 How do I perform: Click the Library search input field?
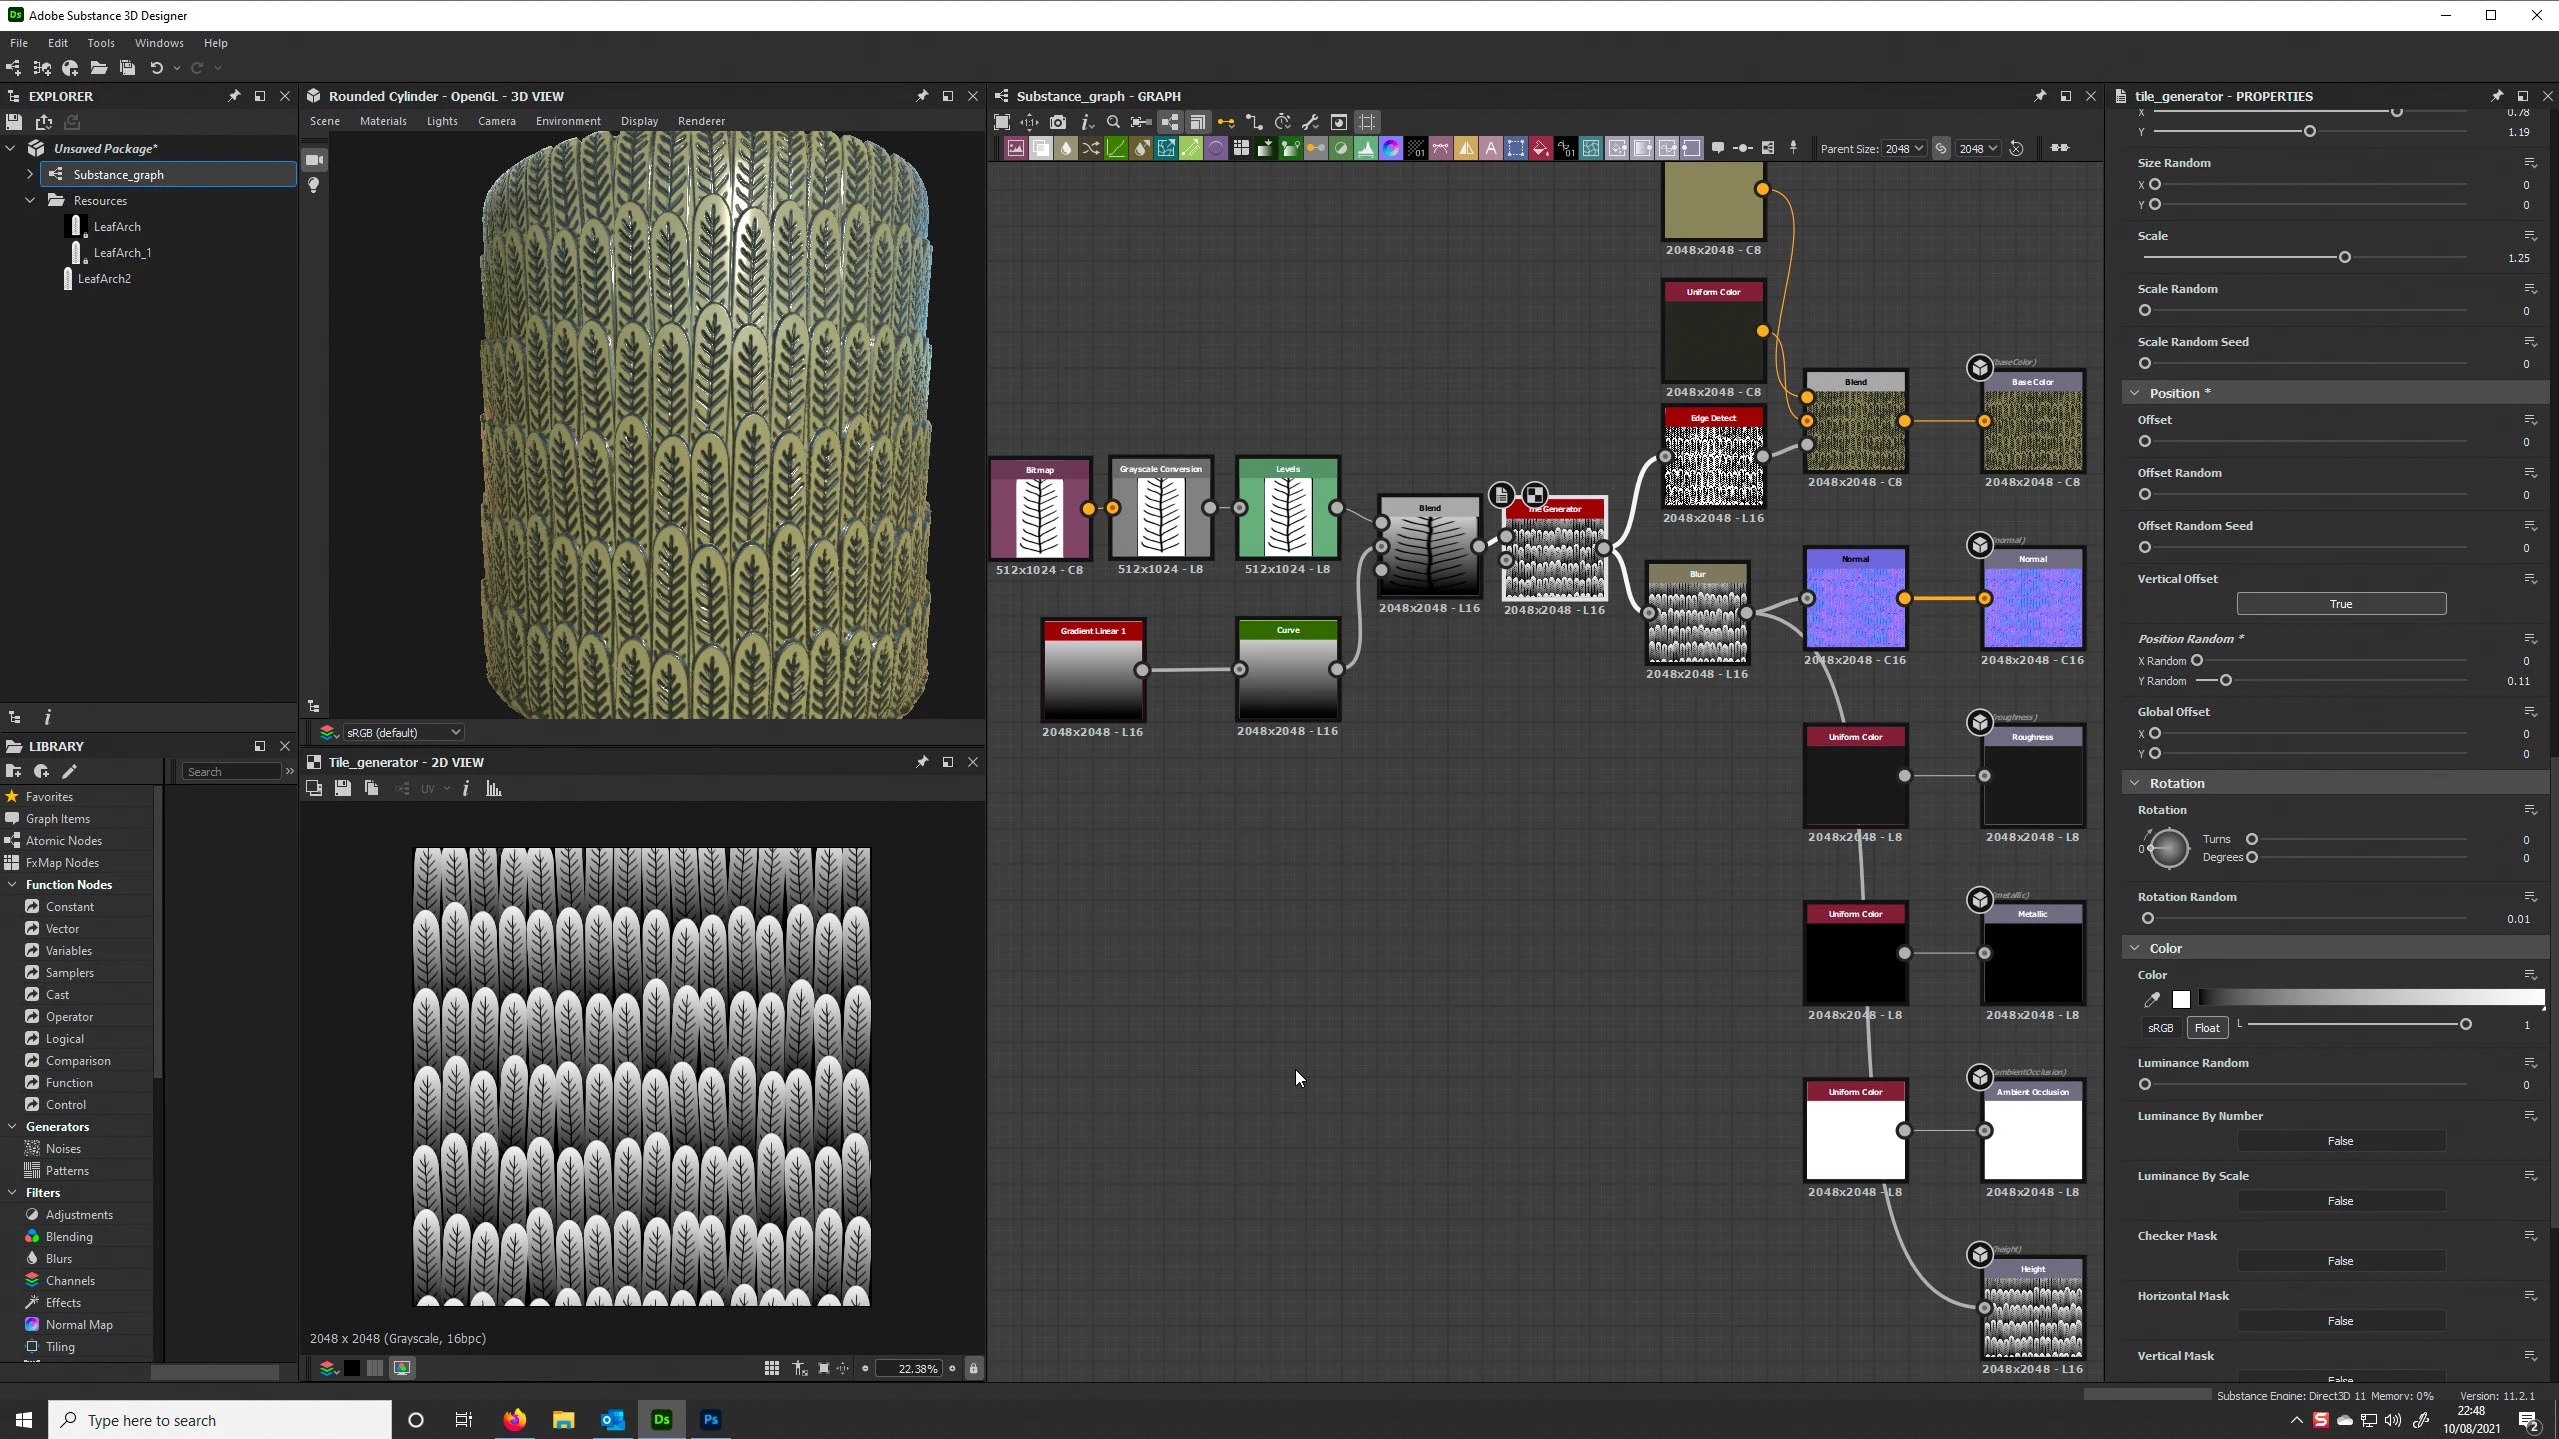(231, 771)
